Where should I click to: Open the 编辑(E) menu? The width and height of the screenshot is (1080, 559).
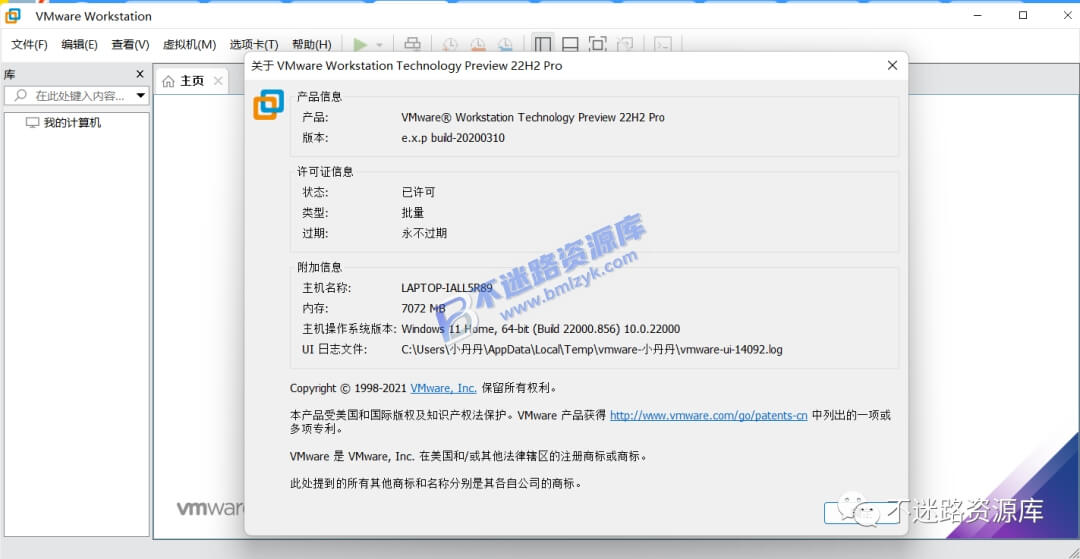[80, 45]
